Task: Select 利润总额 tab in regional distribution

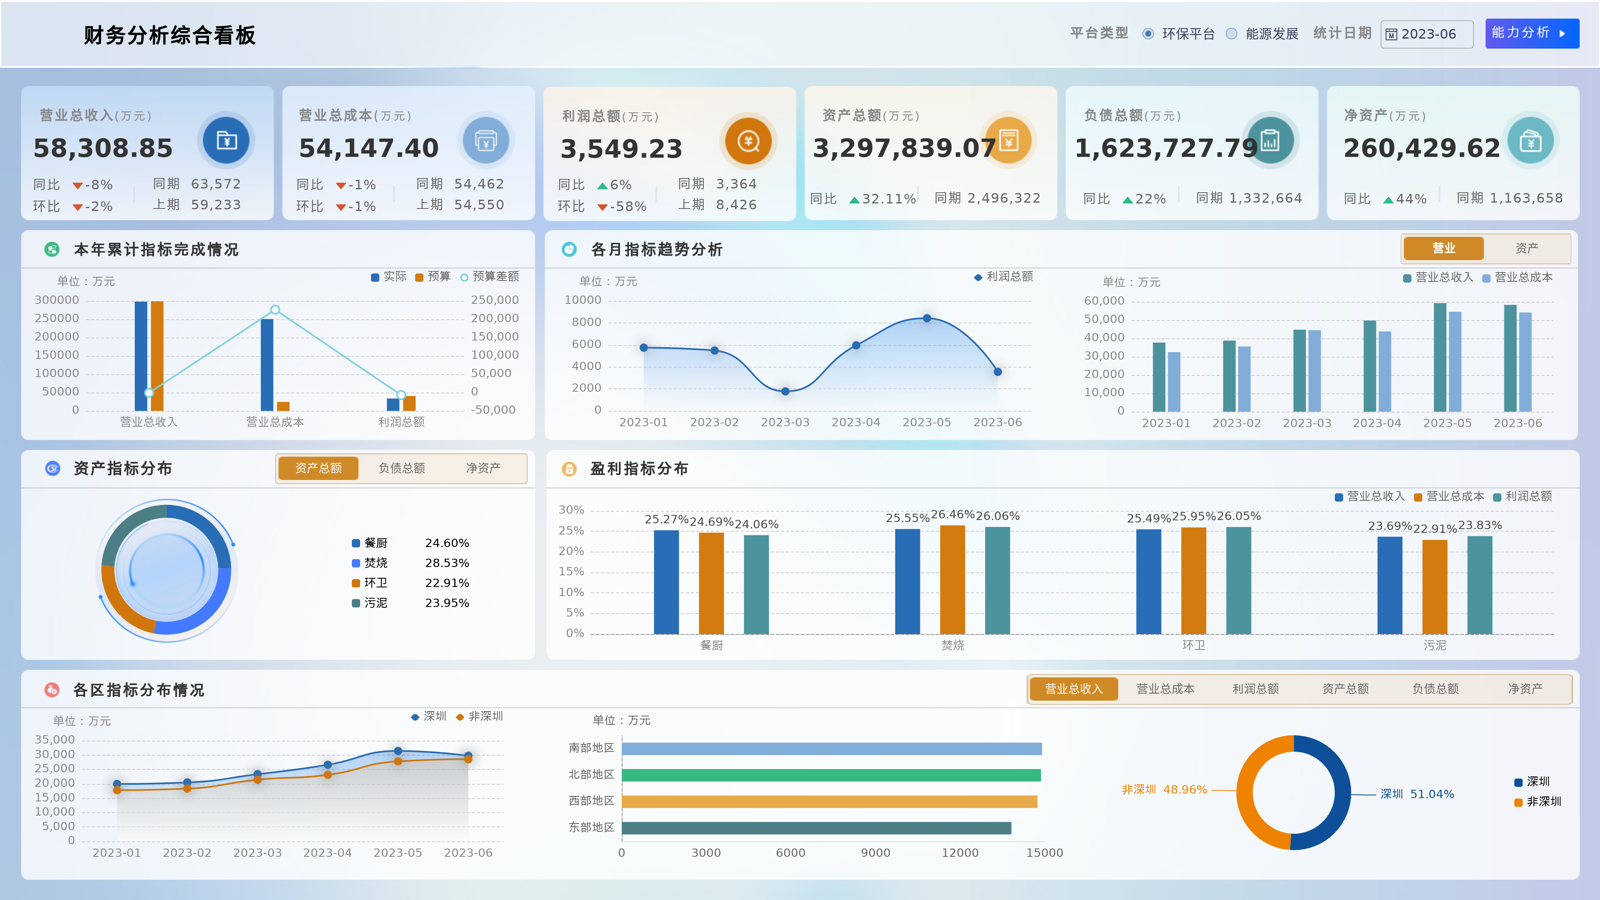Action: click(x=1255, y=689)
